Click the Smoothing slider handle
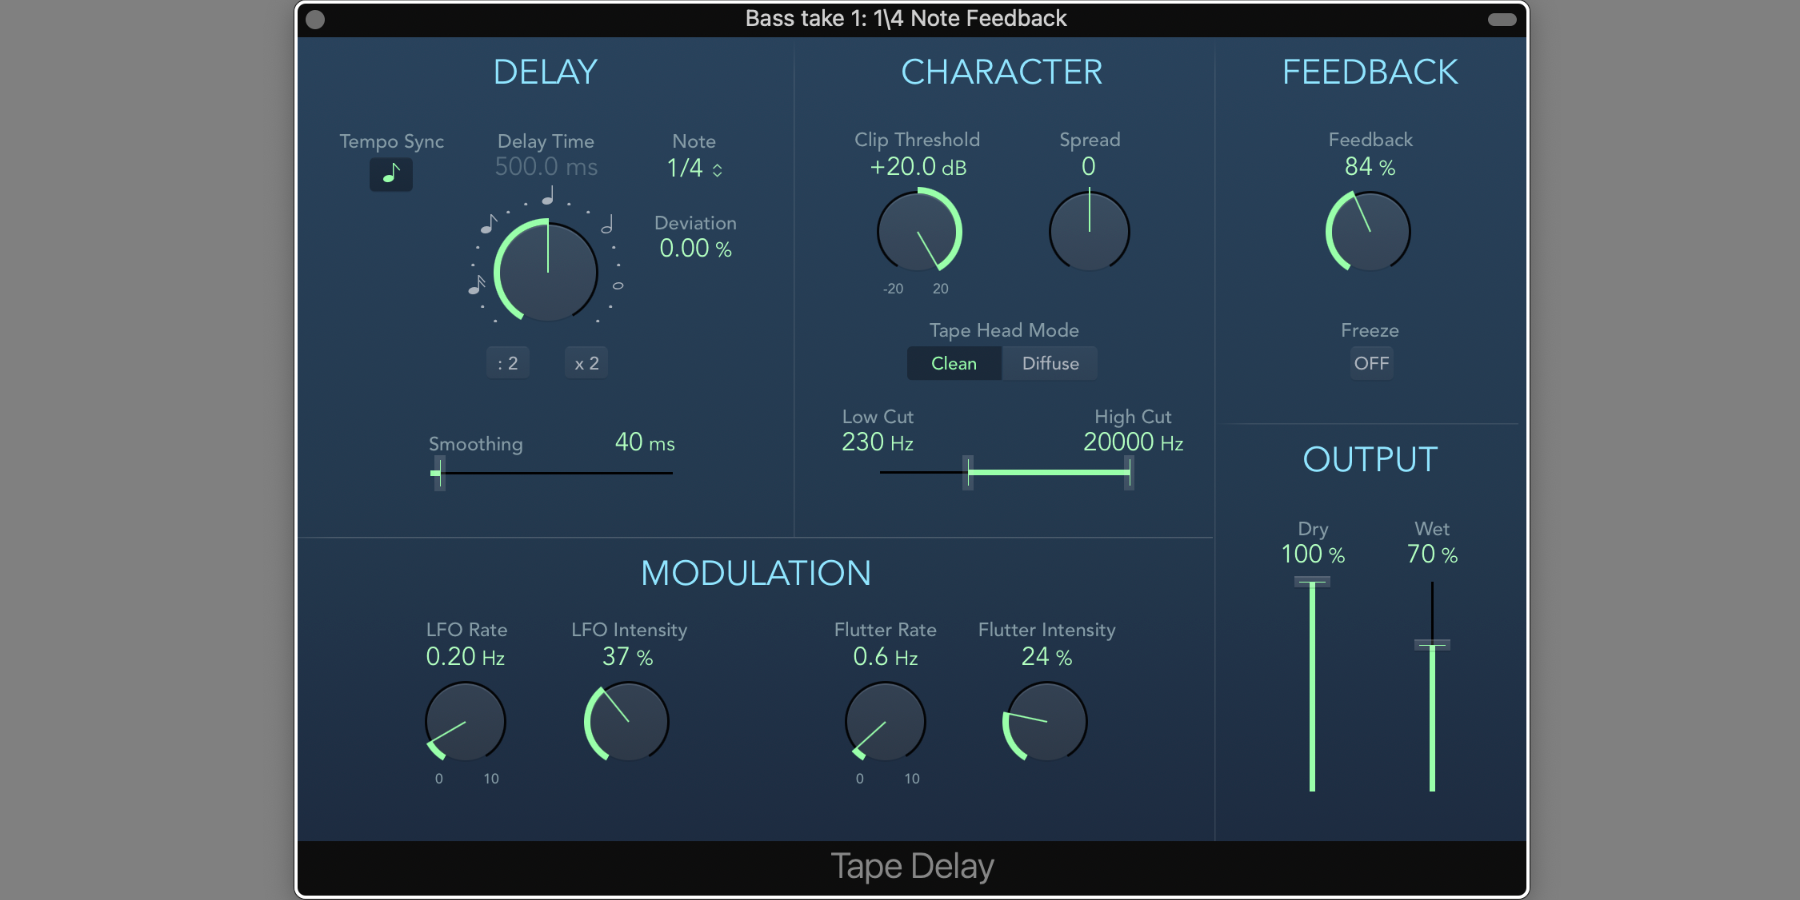Screen dimensions: 1800x900 pyautogui.click(x=438, y=473)
